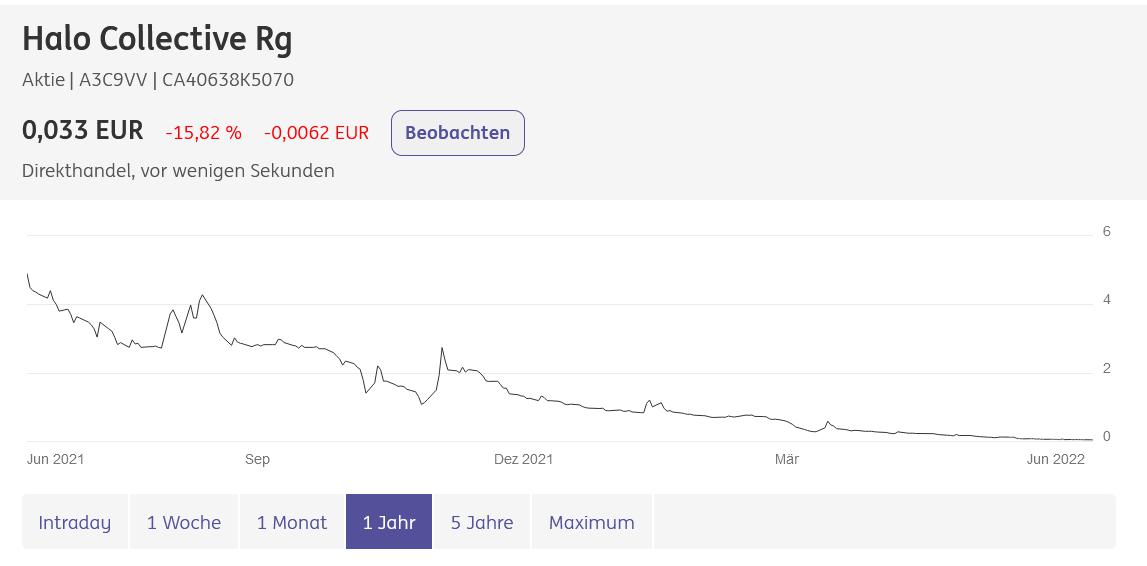Click the Direkthandel timestamp text

click(178, 171)
